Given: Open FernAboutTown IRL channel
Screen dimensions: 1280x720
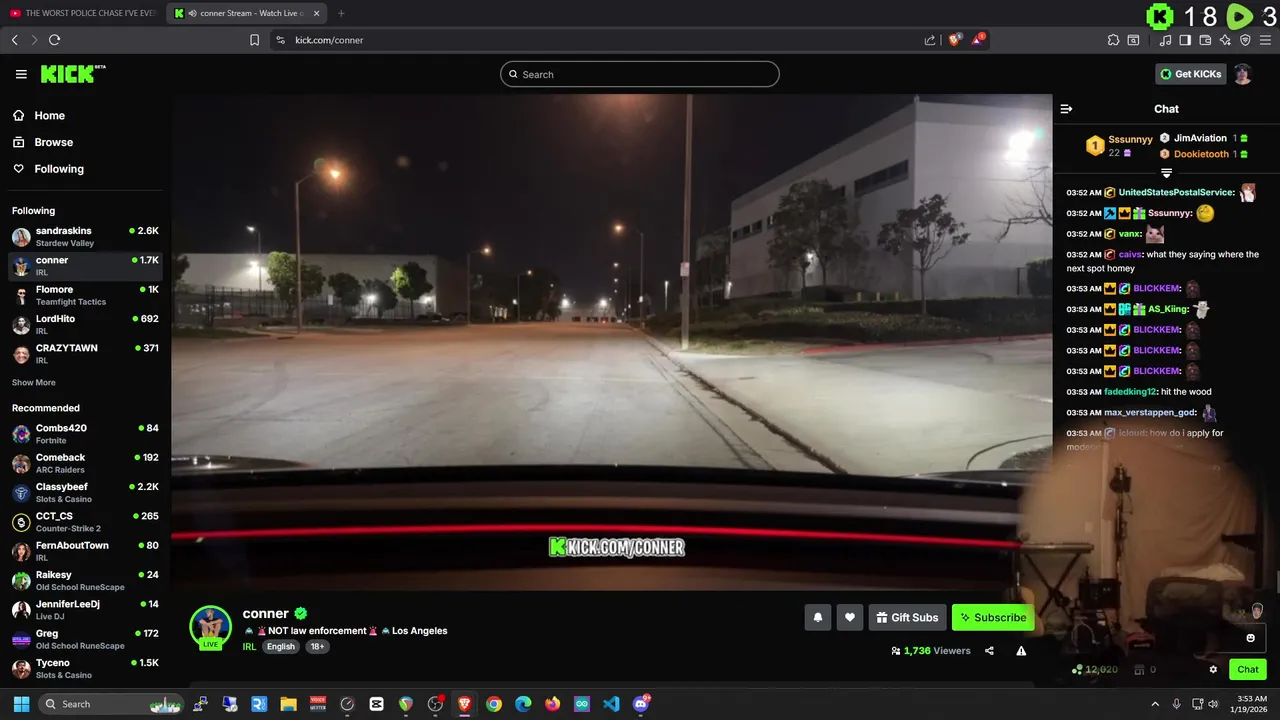Looking at the screenshot, I should click(85, 551).
